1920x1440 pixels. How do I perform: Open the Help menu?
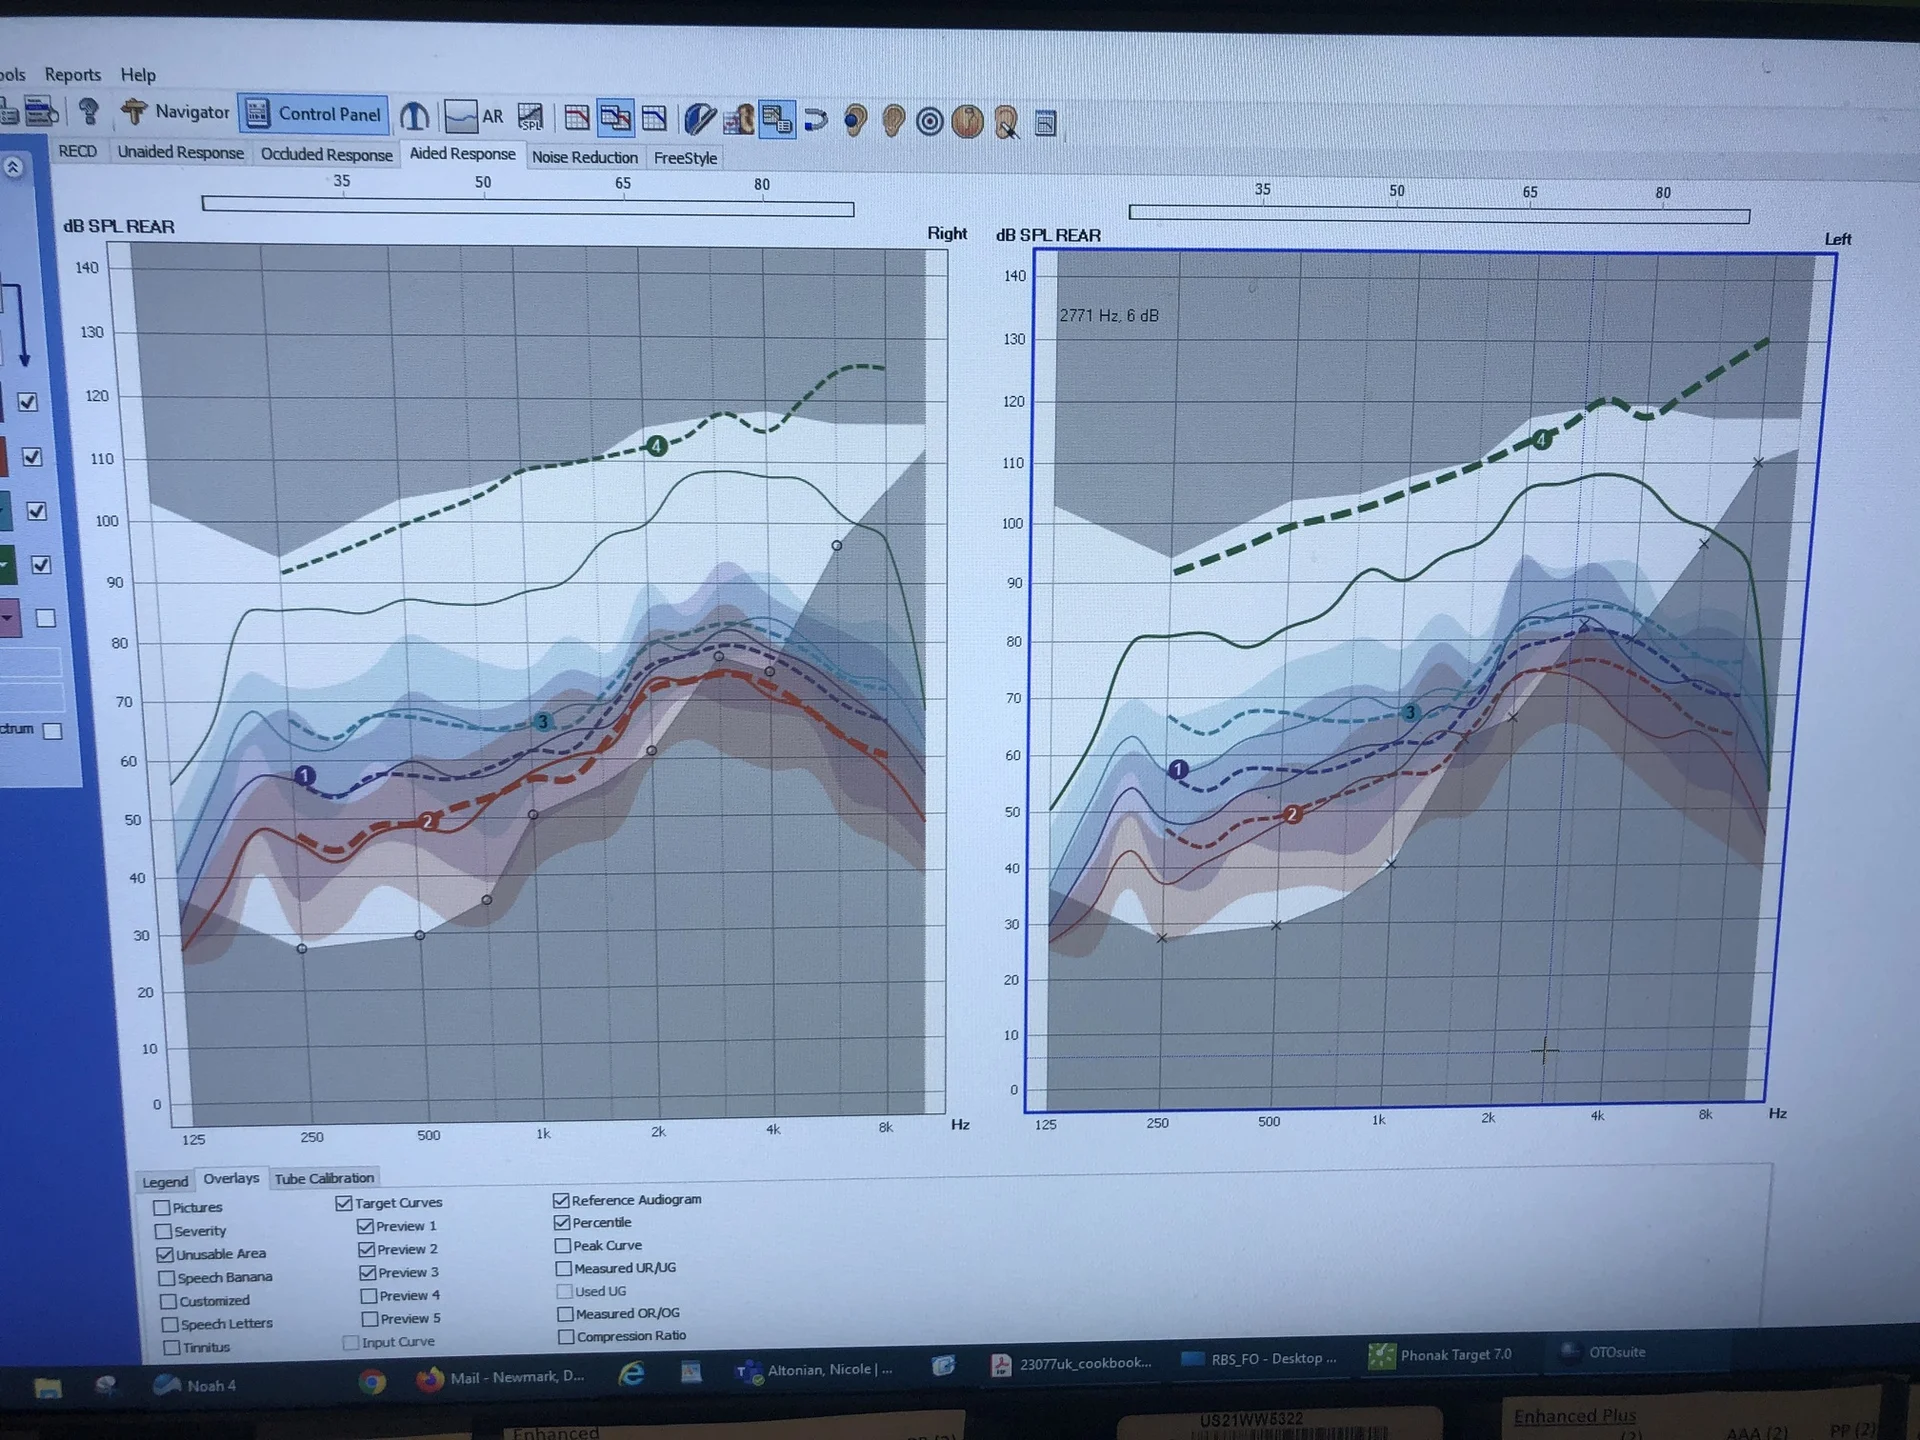138,75
